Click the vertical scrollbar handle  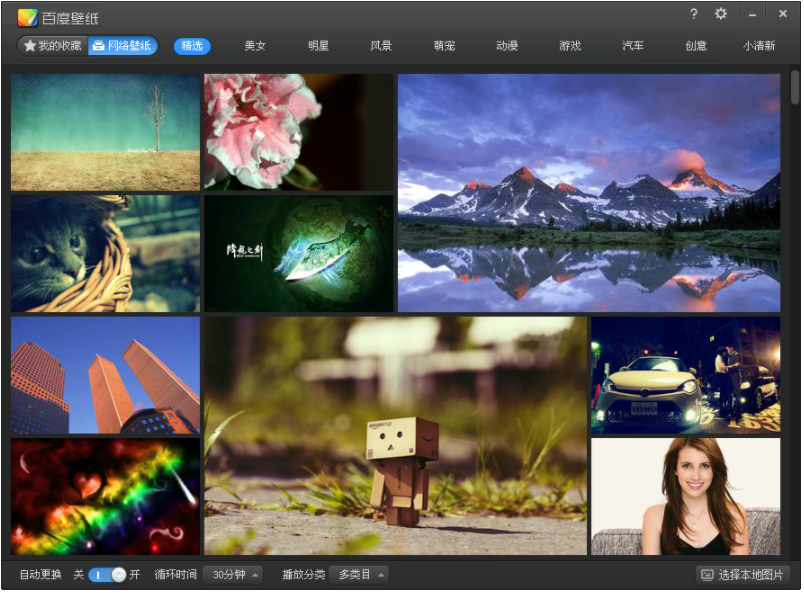pyautogui.click(x=795, y=87)
